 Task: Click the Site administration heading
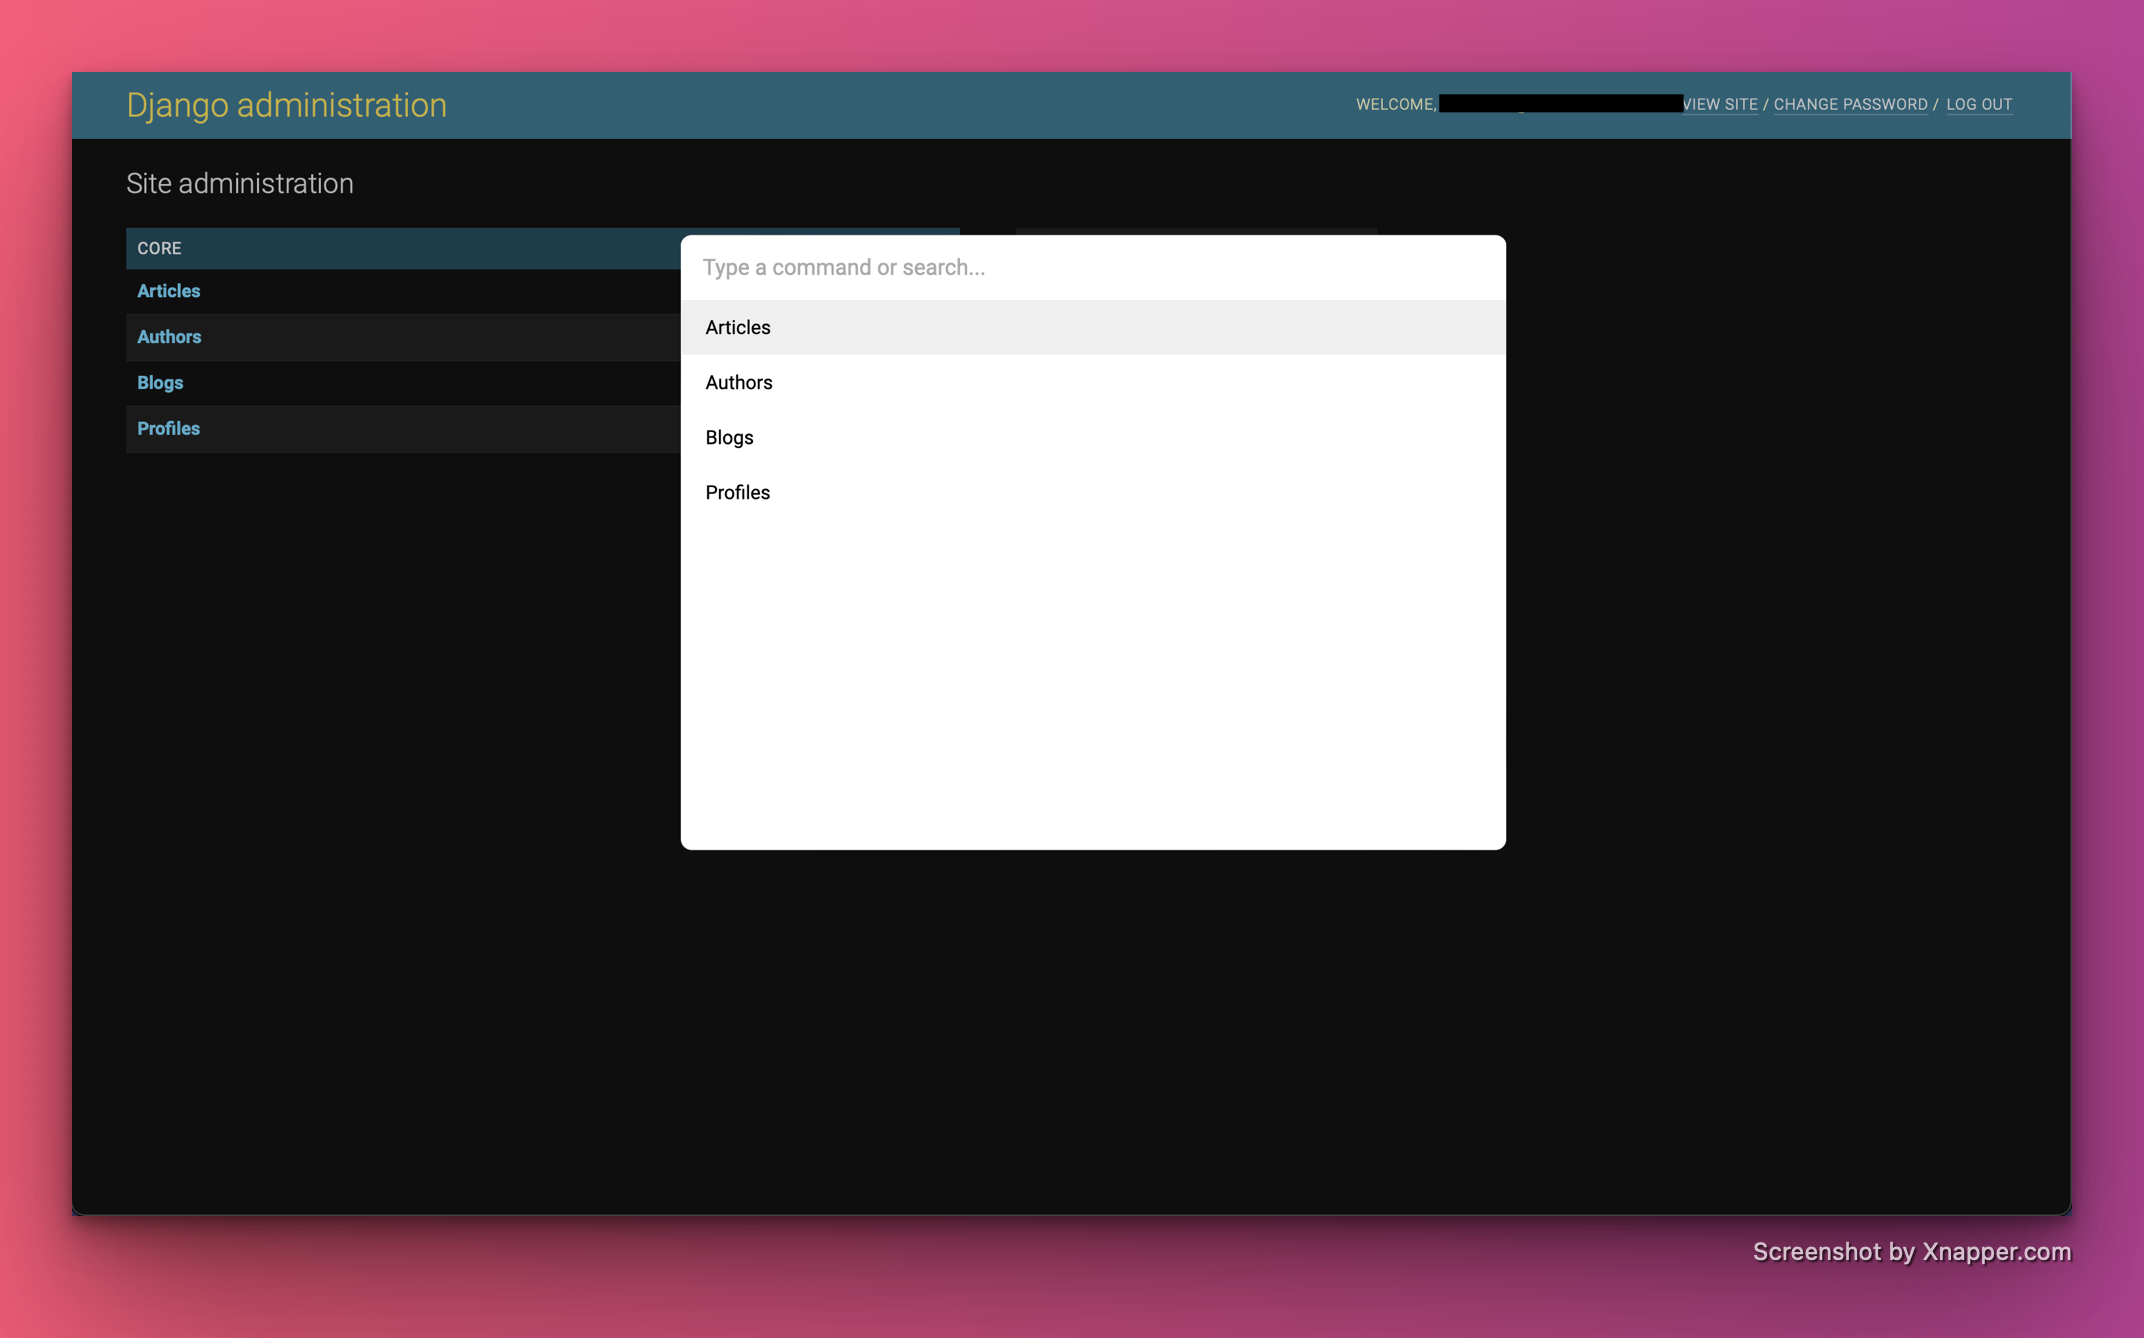240,183
